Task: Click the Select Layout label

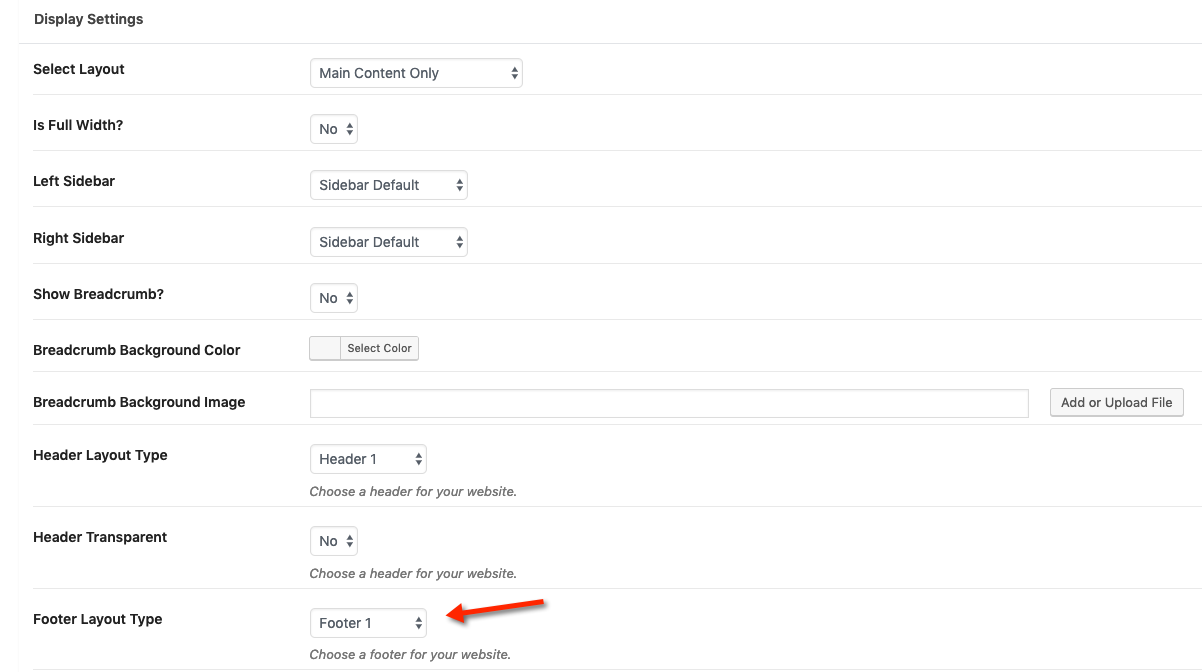Action: 79,69
